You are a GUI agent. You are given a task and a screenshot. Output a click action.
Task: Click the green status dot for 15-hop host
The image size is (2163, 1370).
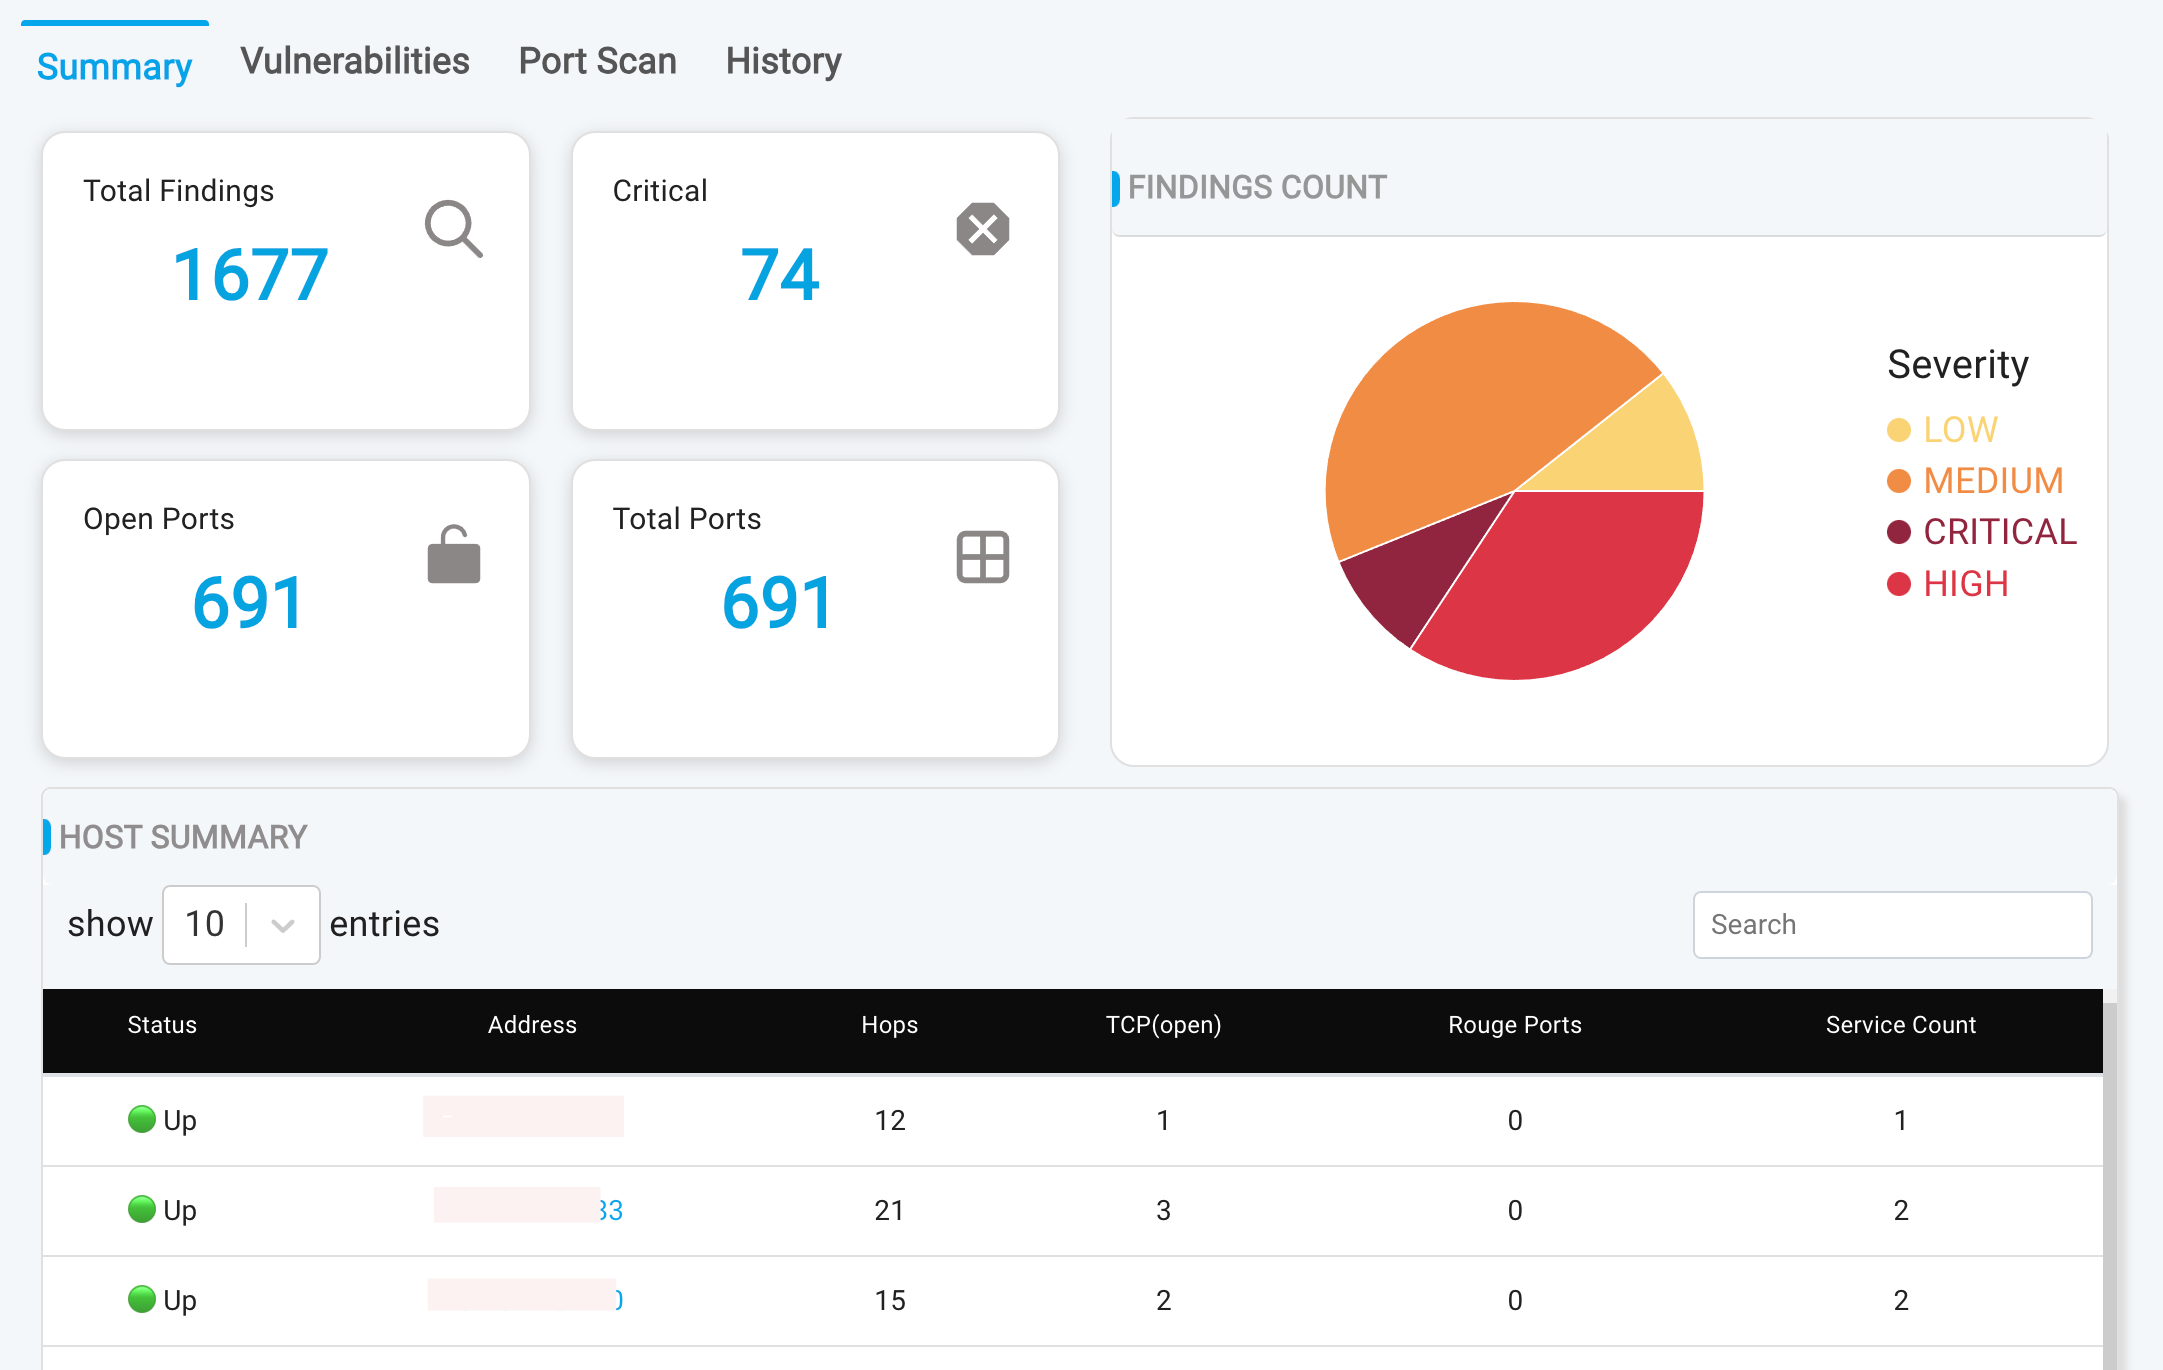(x=142, y=1299)
